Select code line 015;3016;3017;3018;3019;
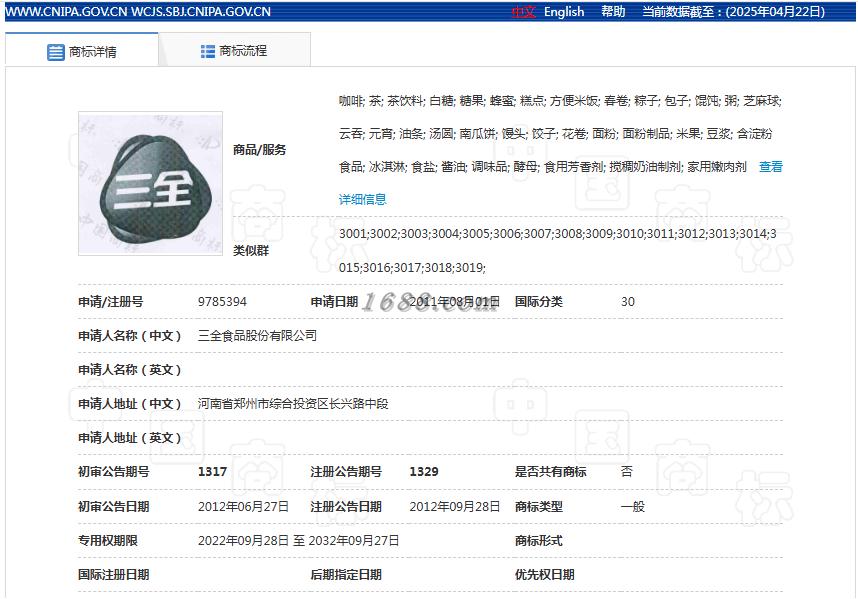Image resolution: width=858 pixels, height=599 pixels. pos(412,267)
